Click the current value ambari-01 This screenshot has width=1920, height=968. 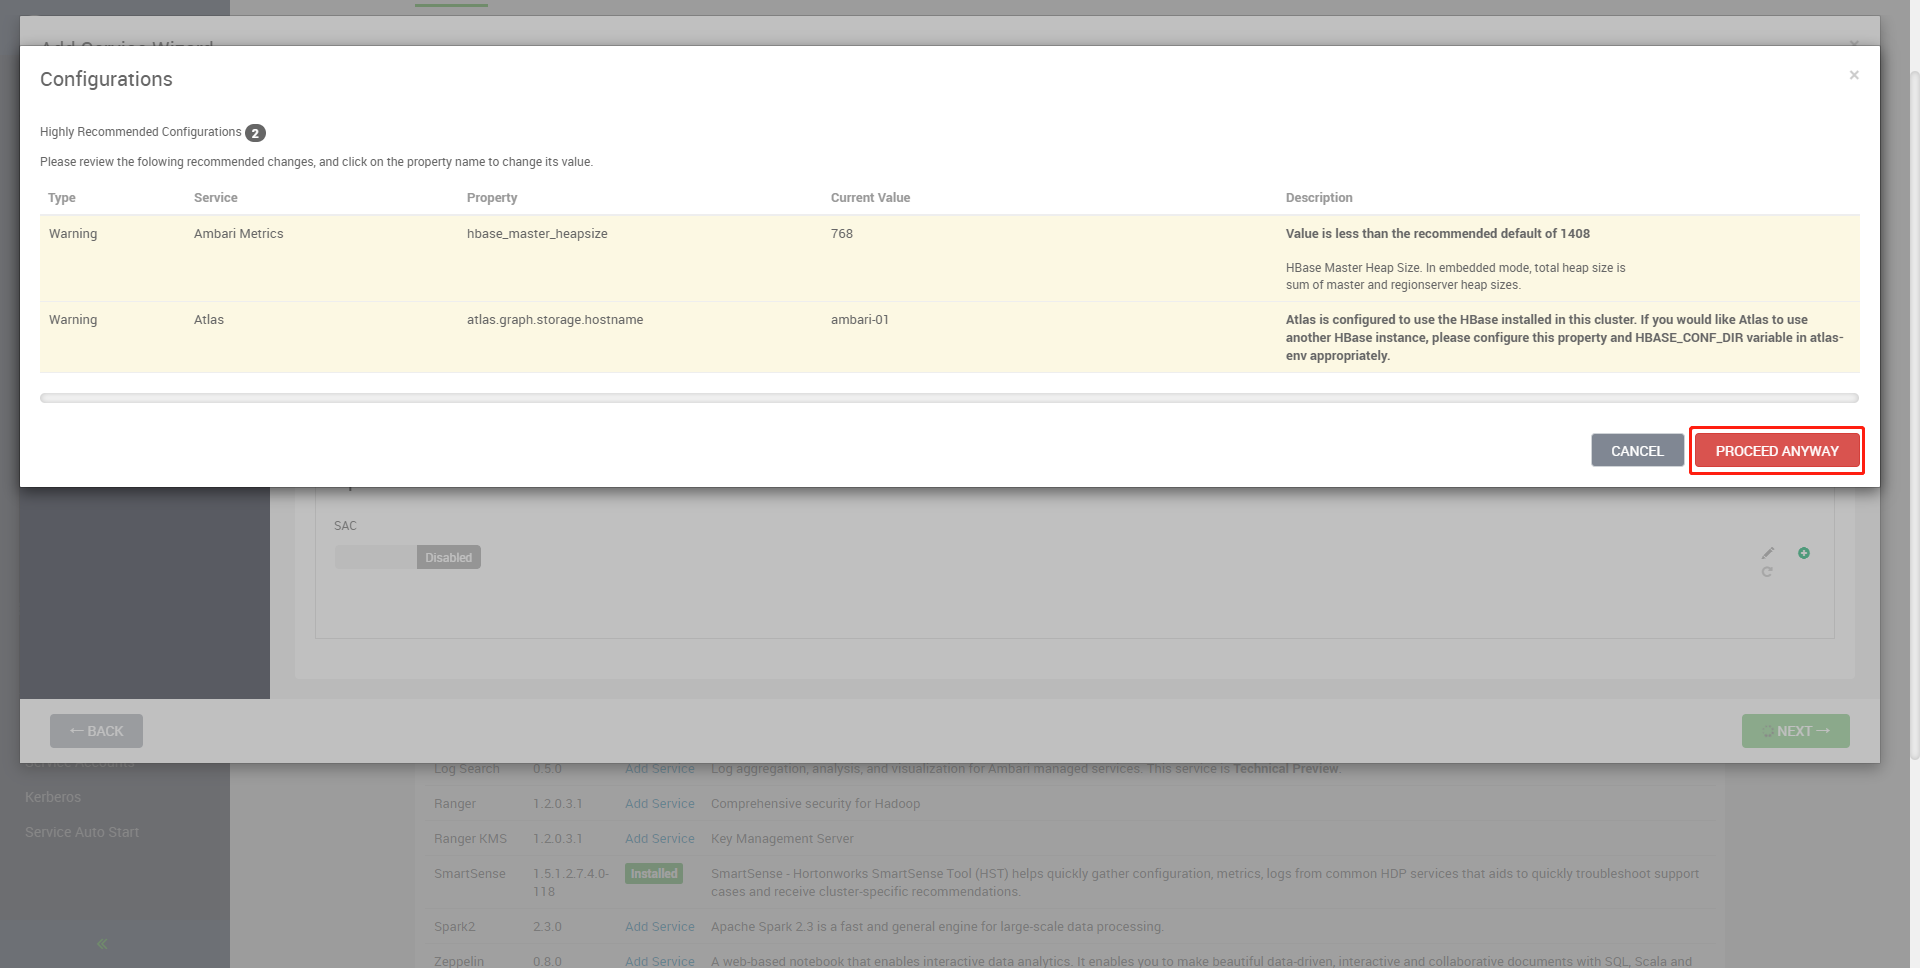pyautogui.click(x=860, y=320)
